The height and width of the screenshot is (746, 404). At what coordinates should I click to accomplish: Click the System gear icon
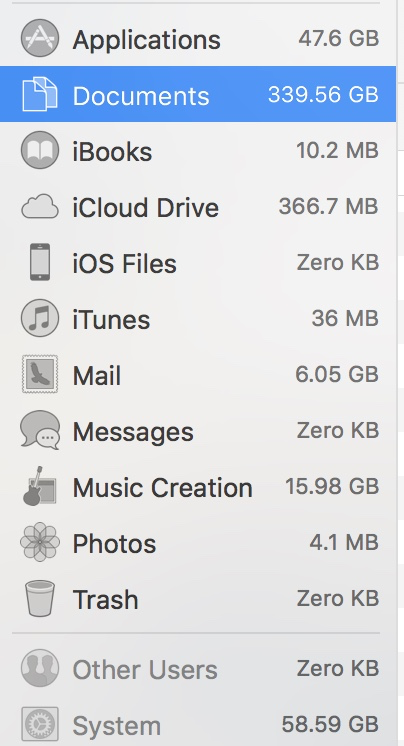[40, 725]
